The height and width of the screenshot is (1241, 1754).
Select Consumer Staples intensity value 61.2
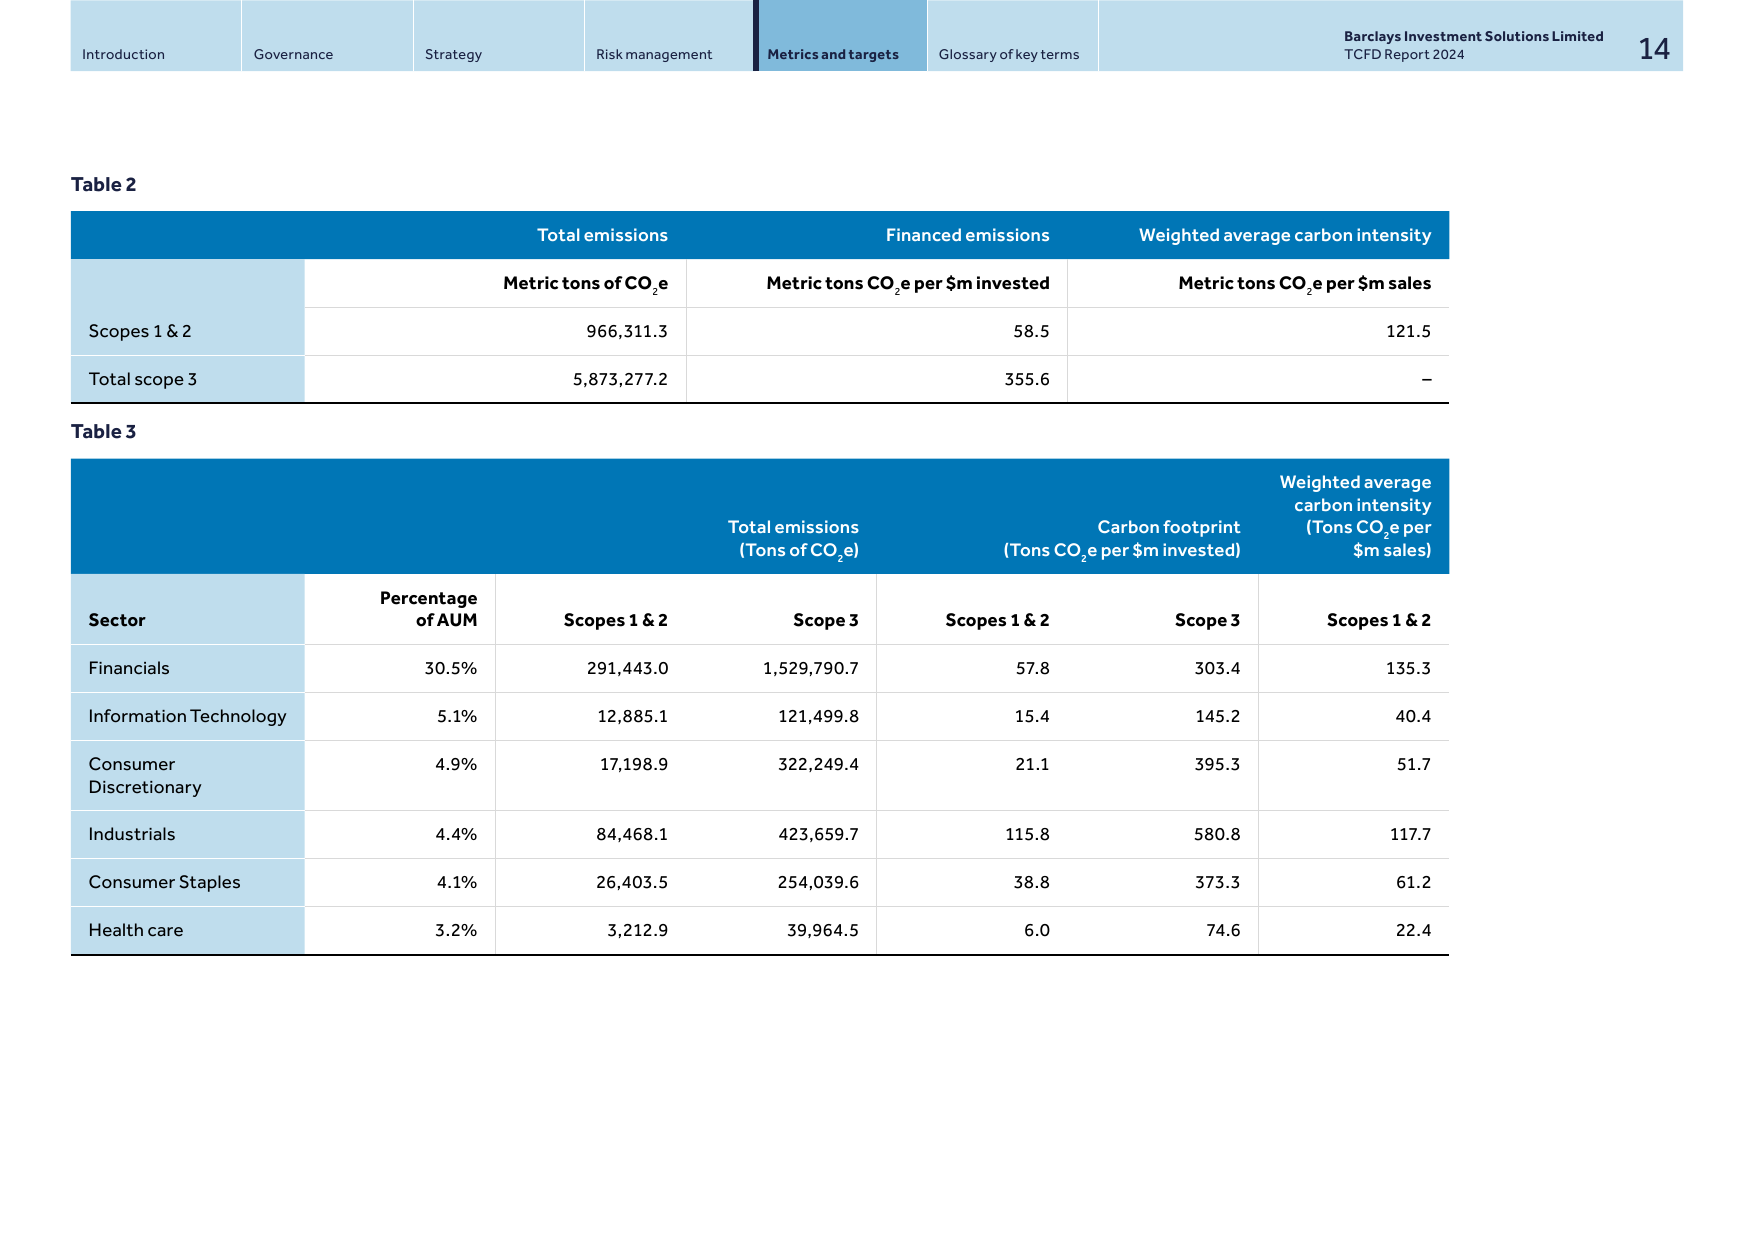[1413, 882]
